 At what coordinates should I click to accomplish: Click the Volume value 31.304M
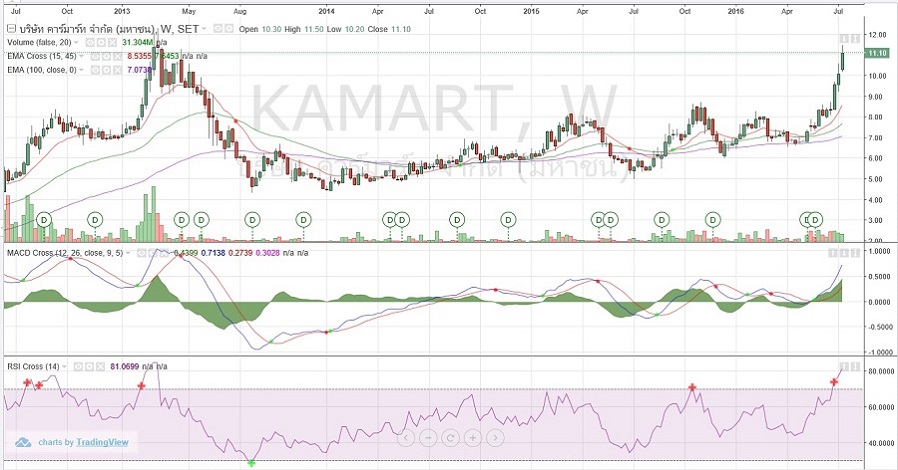click(x=138, y=42)
